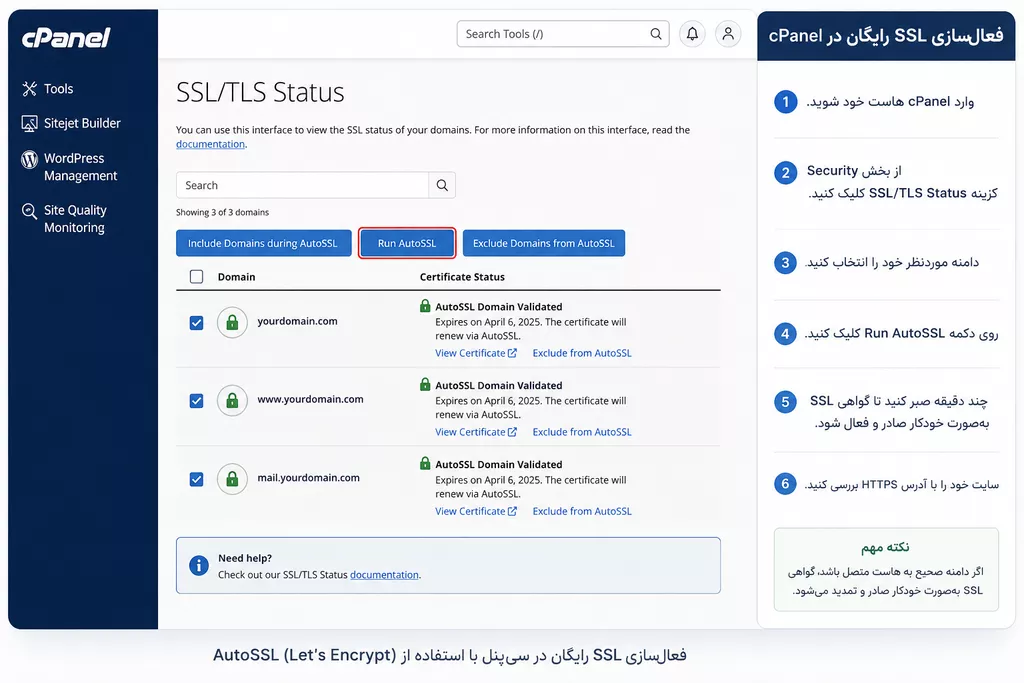Open the documentation link in description

pos(210,144)
